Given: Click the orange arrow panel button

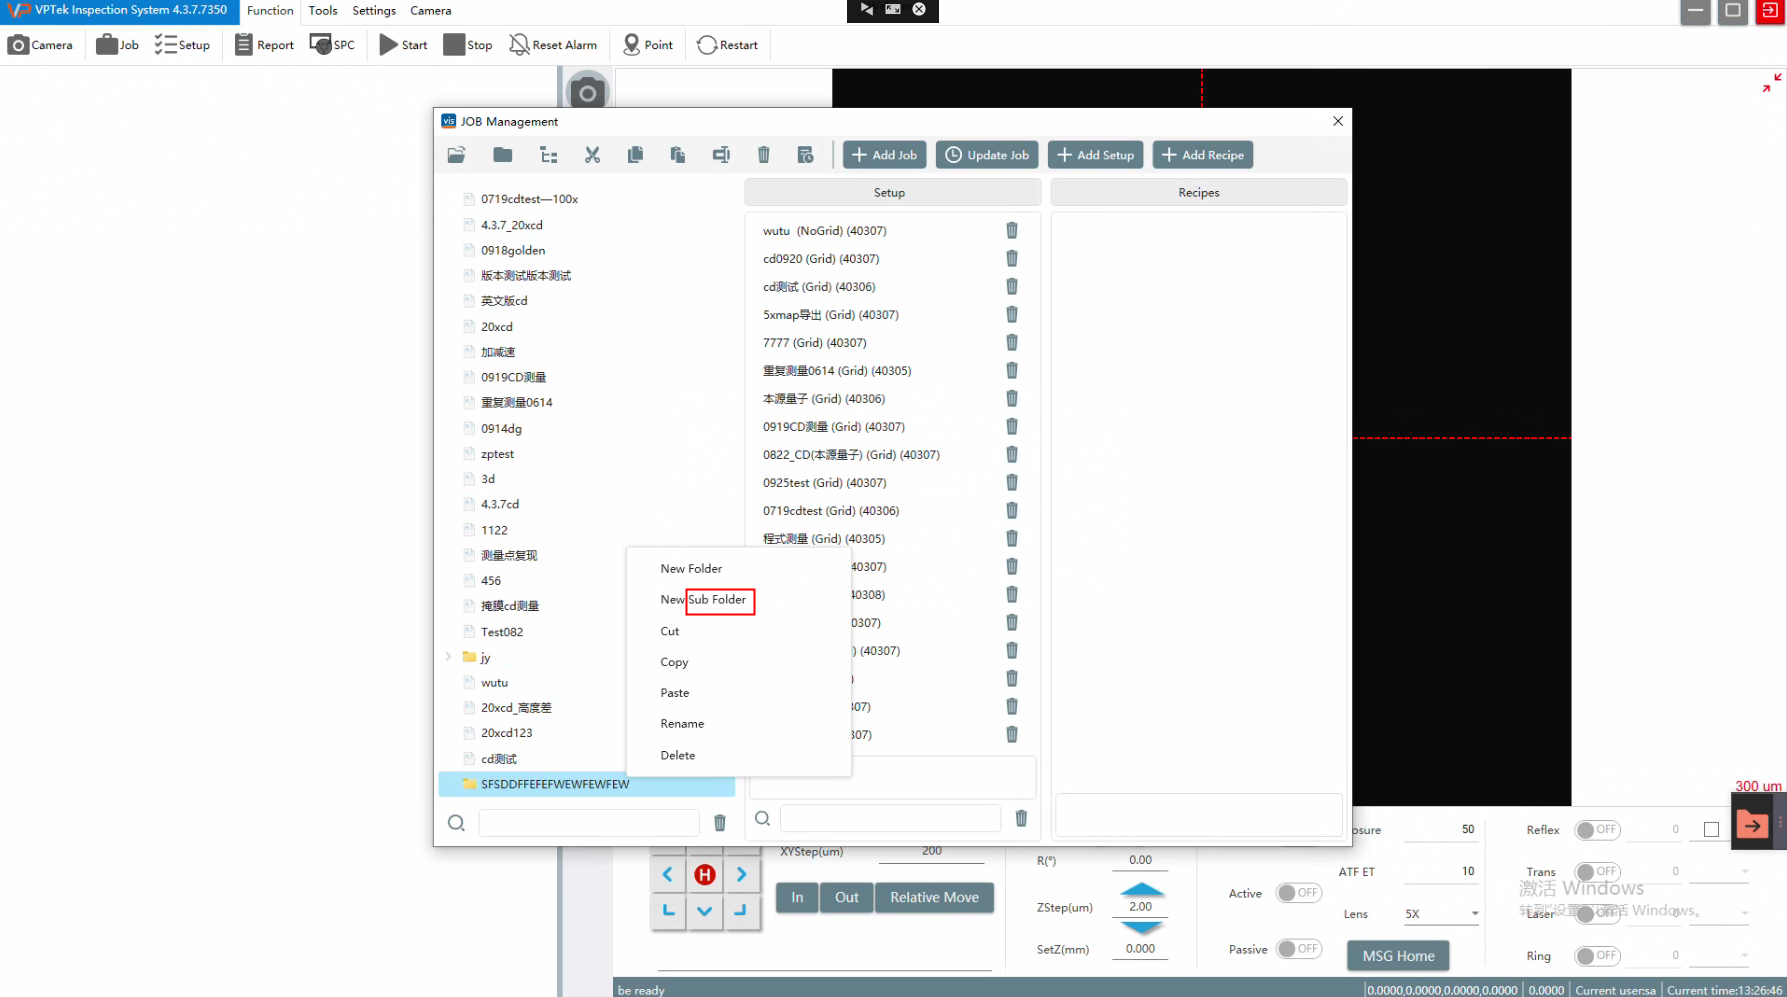Looking at the screenshot, I should coord(1751,825).
